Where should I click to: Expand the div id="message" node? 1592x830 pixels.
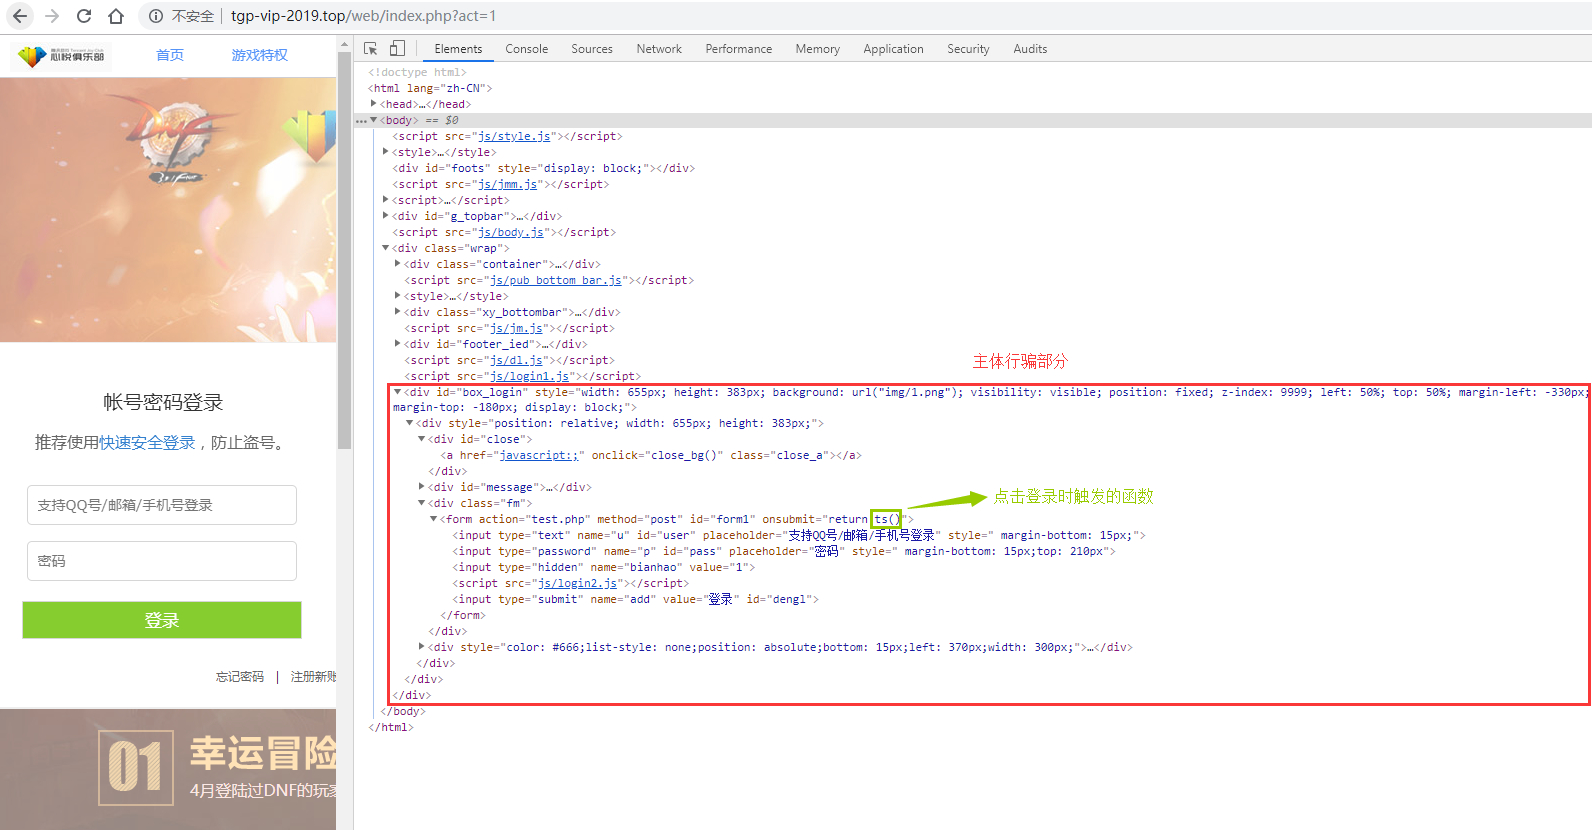tap(422, 487)
